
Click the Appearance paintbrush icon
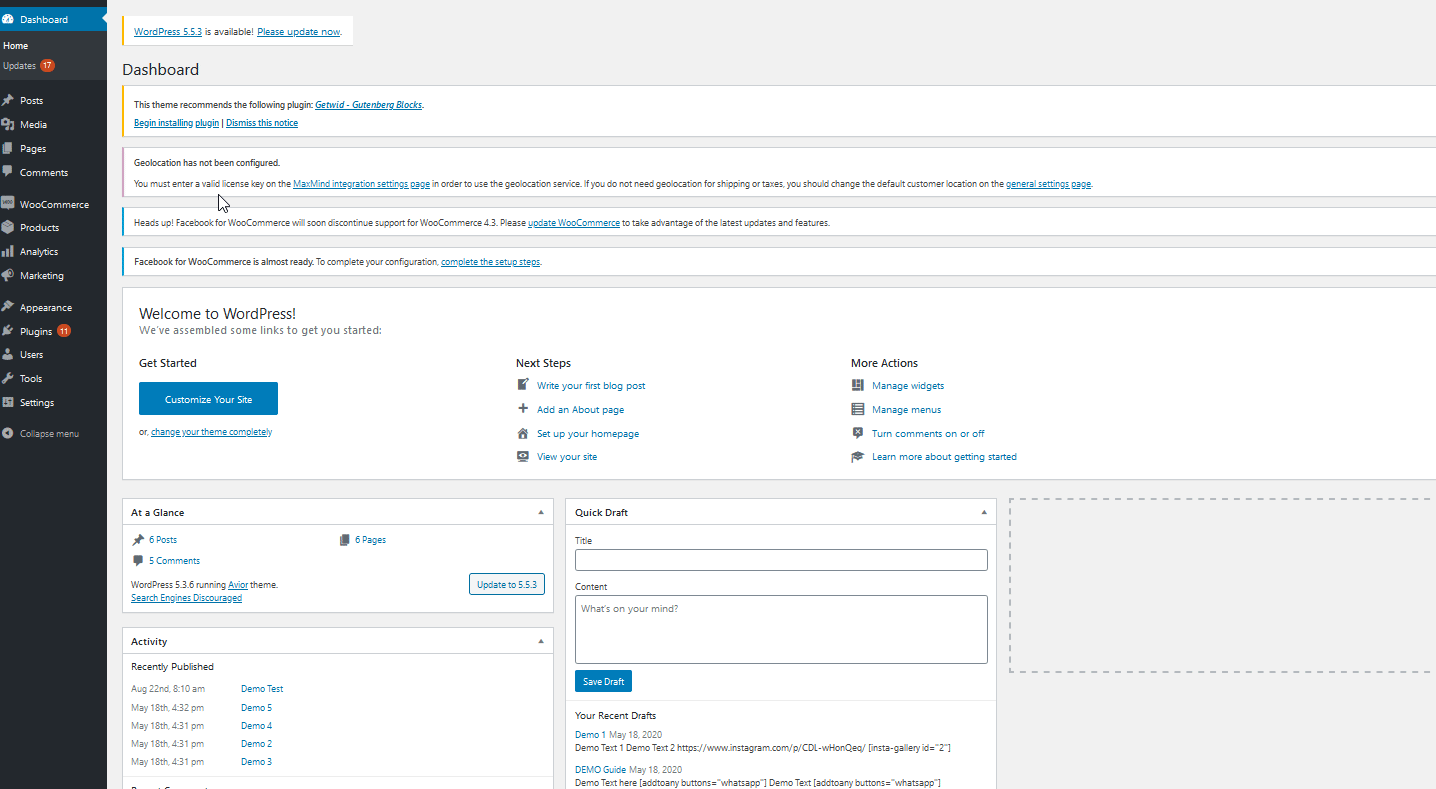tap(8, 307)
